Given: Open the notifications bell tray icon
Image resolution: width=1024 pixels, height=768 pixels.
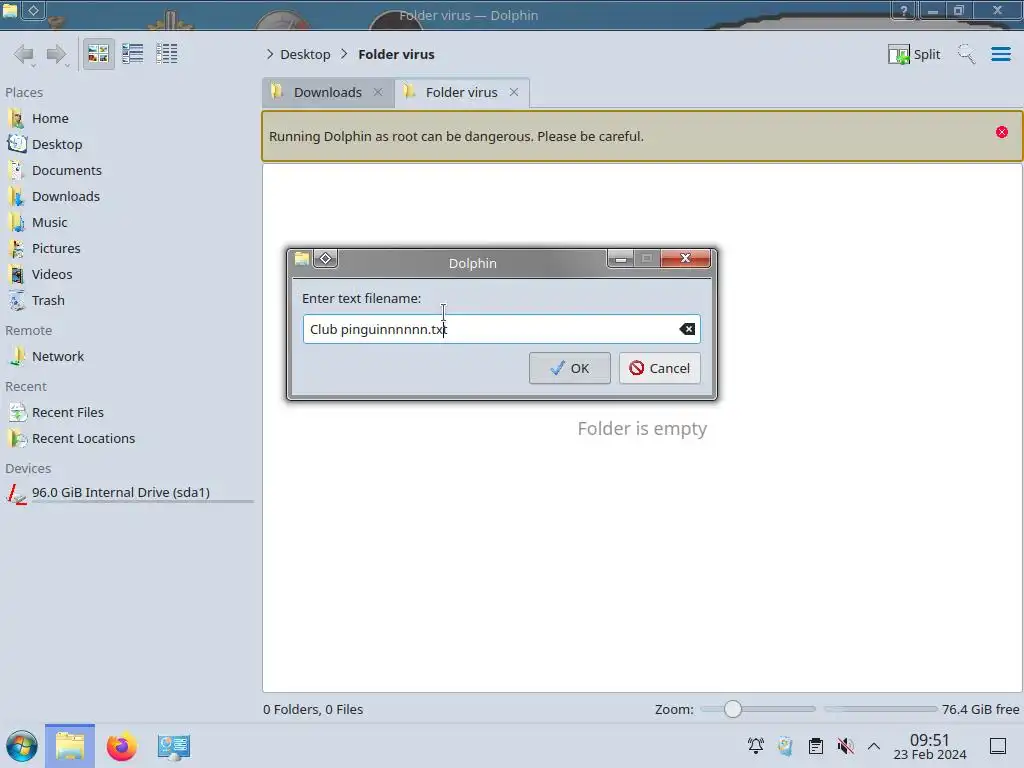Looking at the screenshot, I should pos(756,746).
